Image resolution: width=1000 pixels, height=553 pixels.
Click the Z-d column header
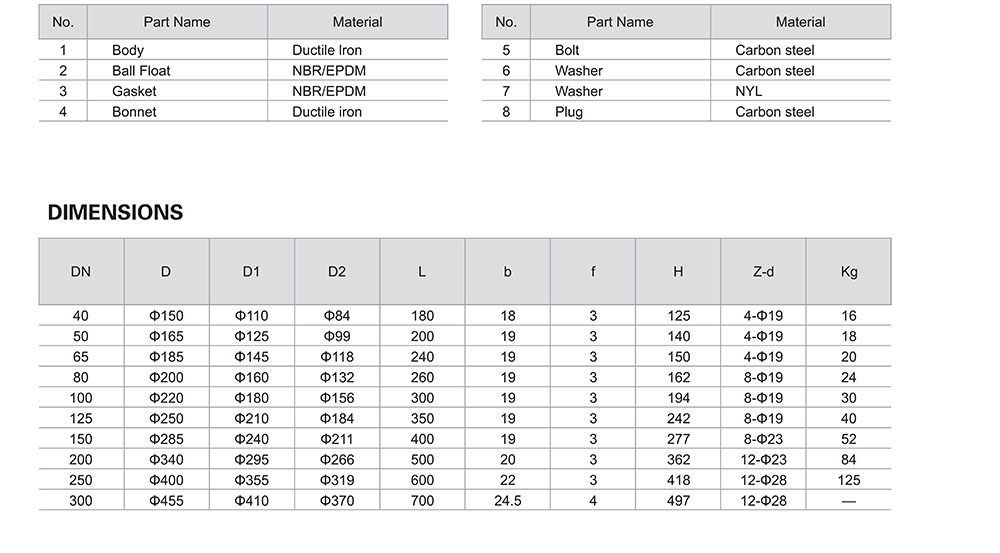763,272
